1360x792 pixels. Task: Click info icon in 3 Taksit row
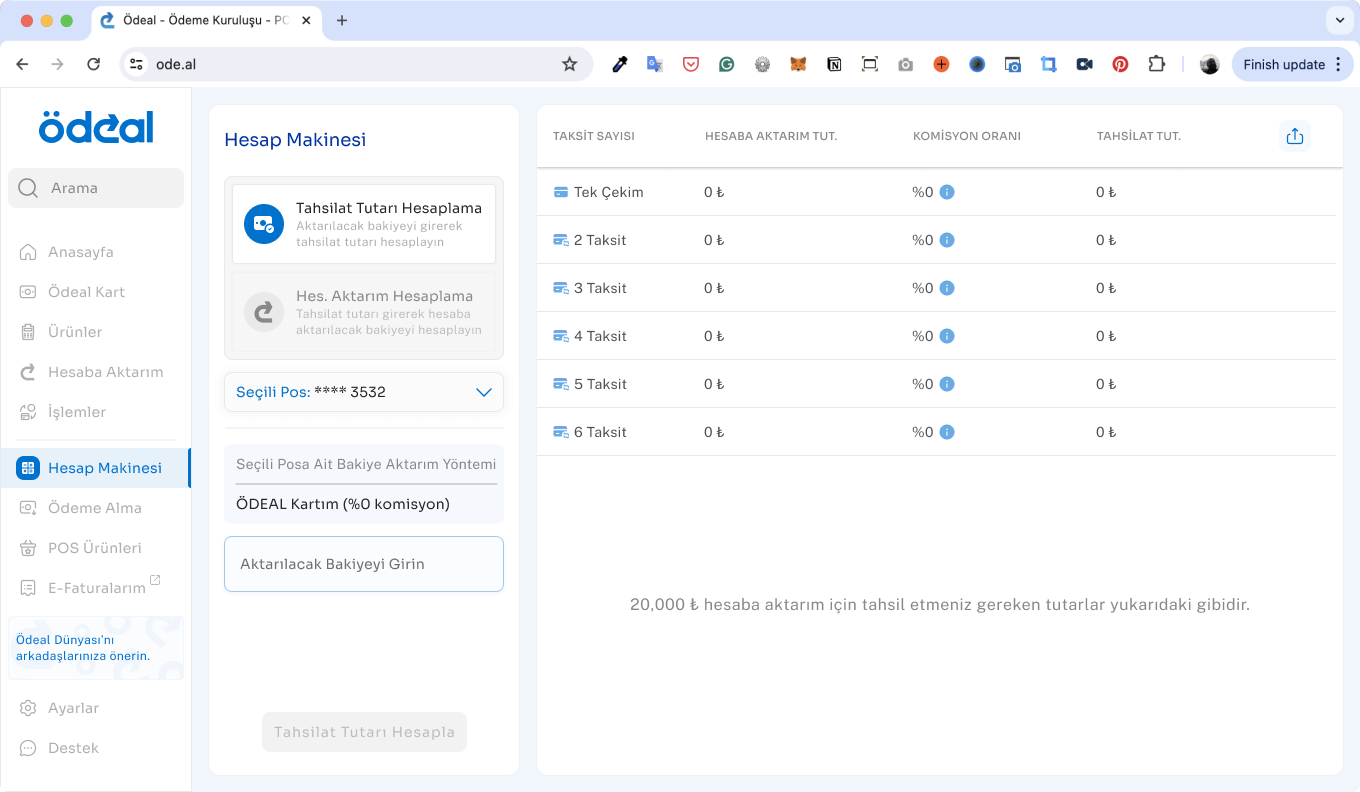coord(947,288)
